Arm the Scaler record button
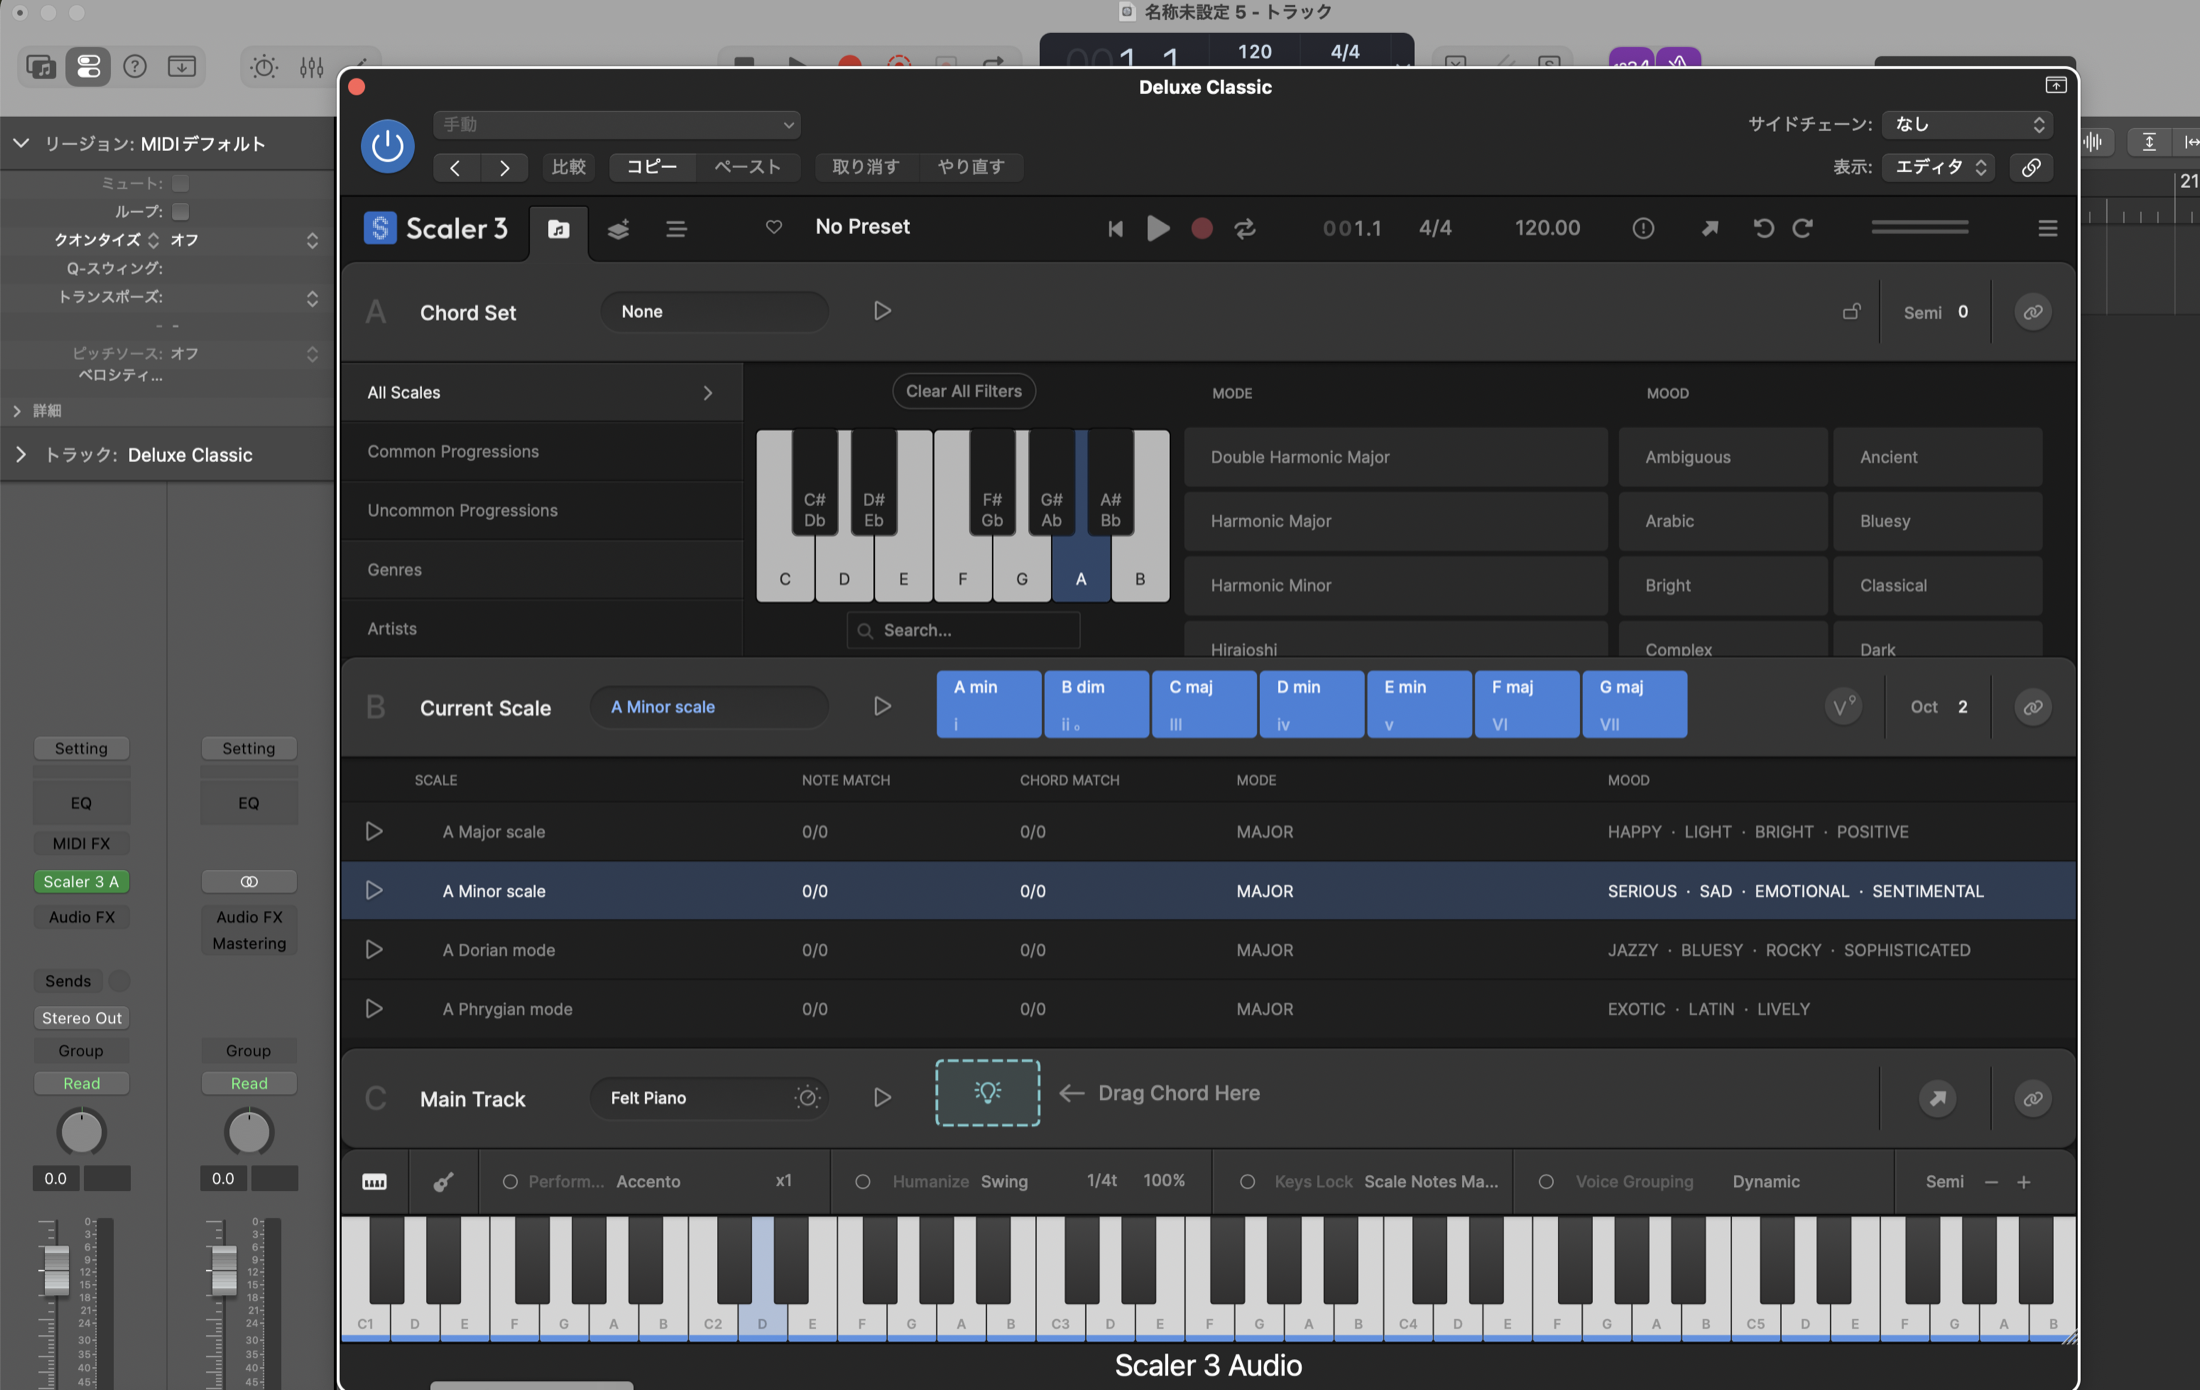 tap(1202, 229)
